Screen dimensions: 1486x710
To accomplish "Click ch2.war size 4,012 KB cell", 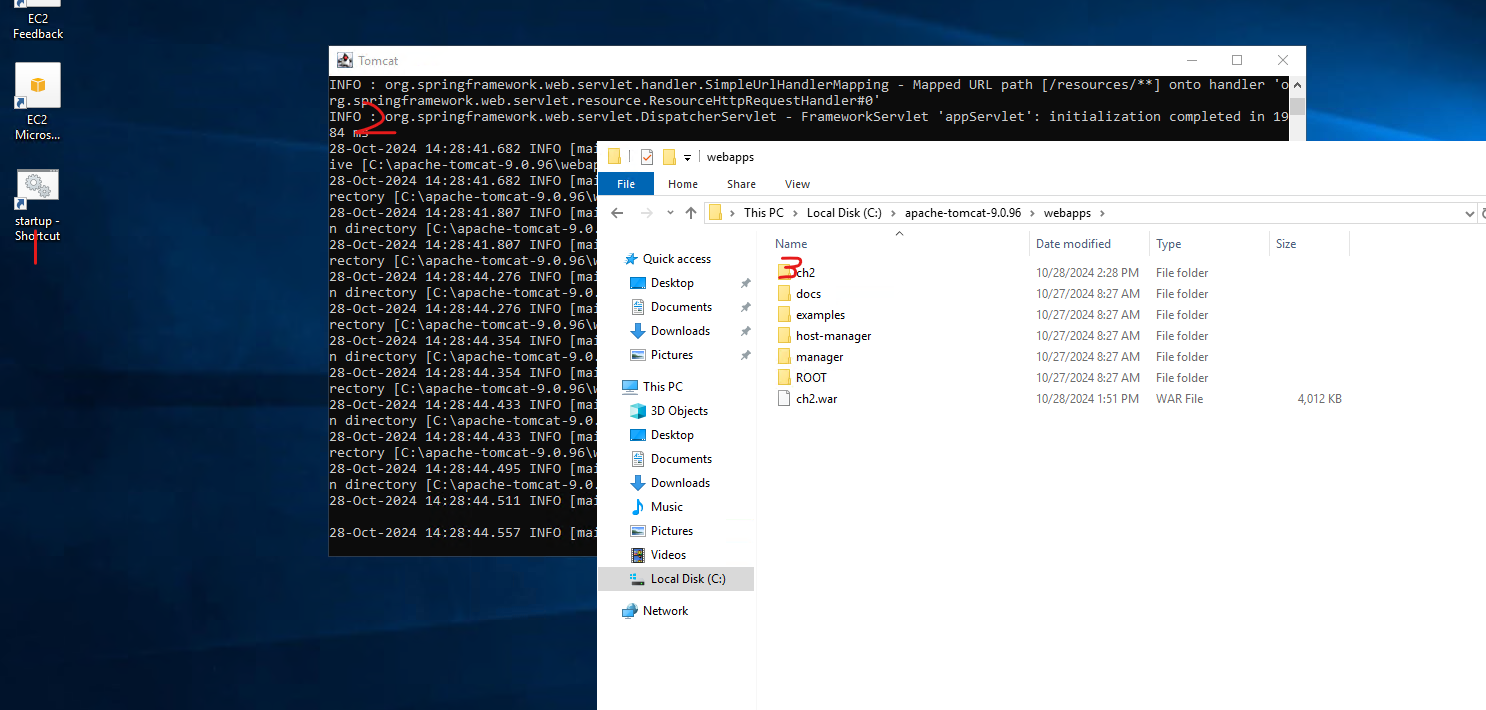I will tap(1319, 399).
